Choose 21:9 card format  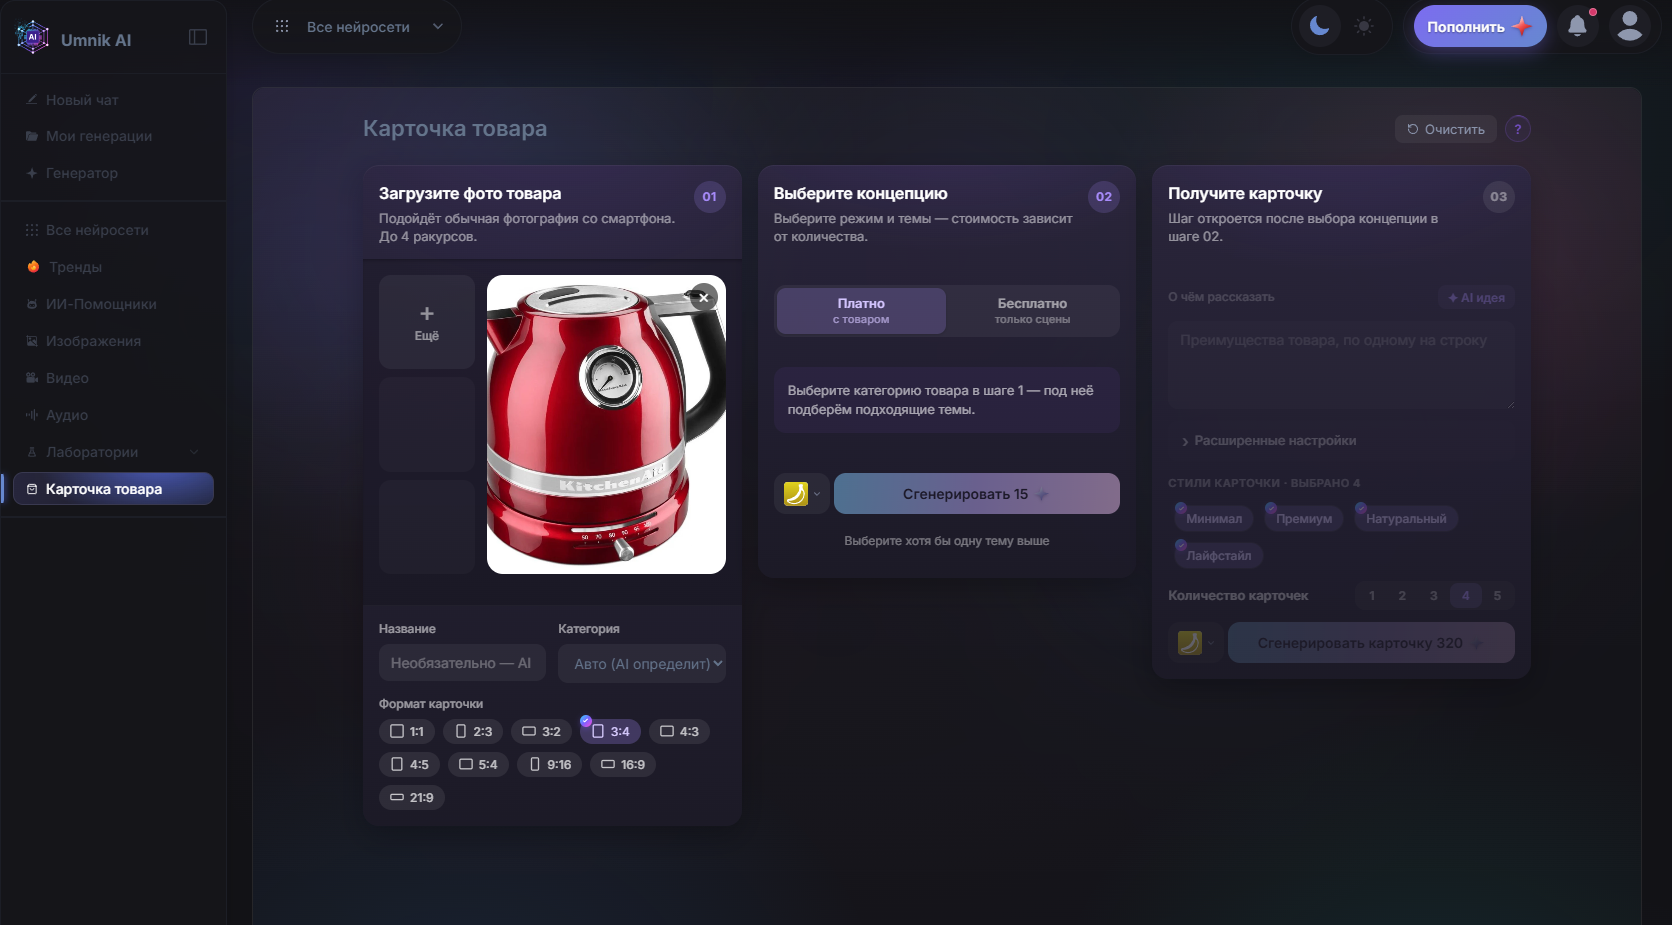pos(412,798)
